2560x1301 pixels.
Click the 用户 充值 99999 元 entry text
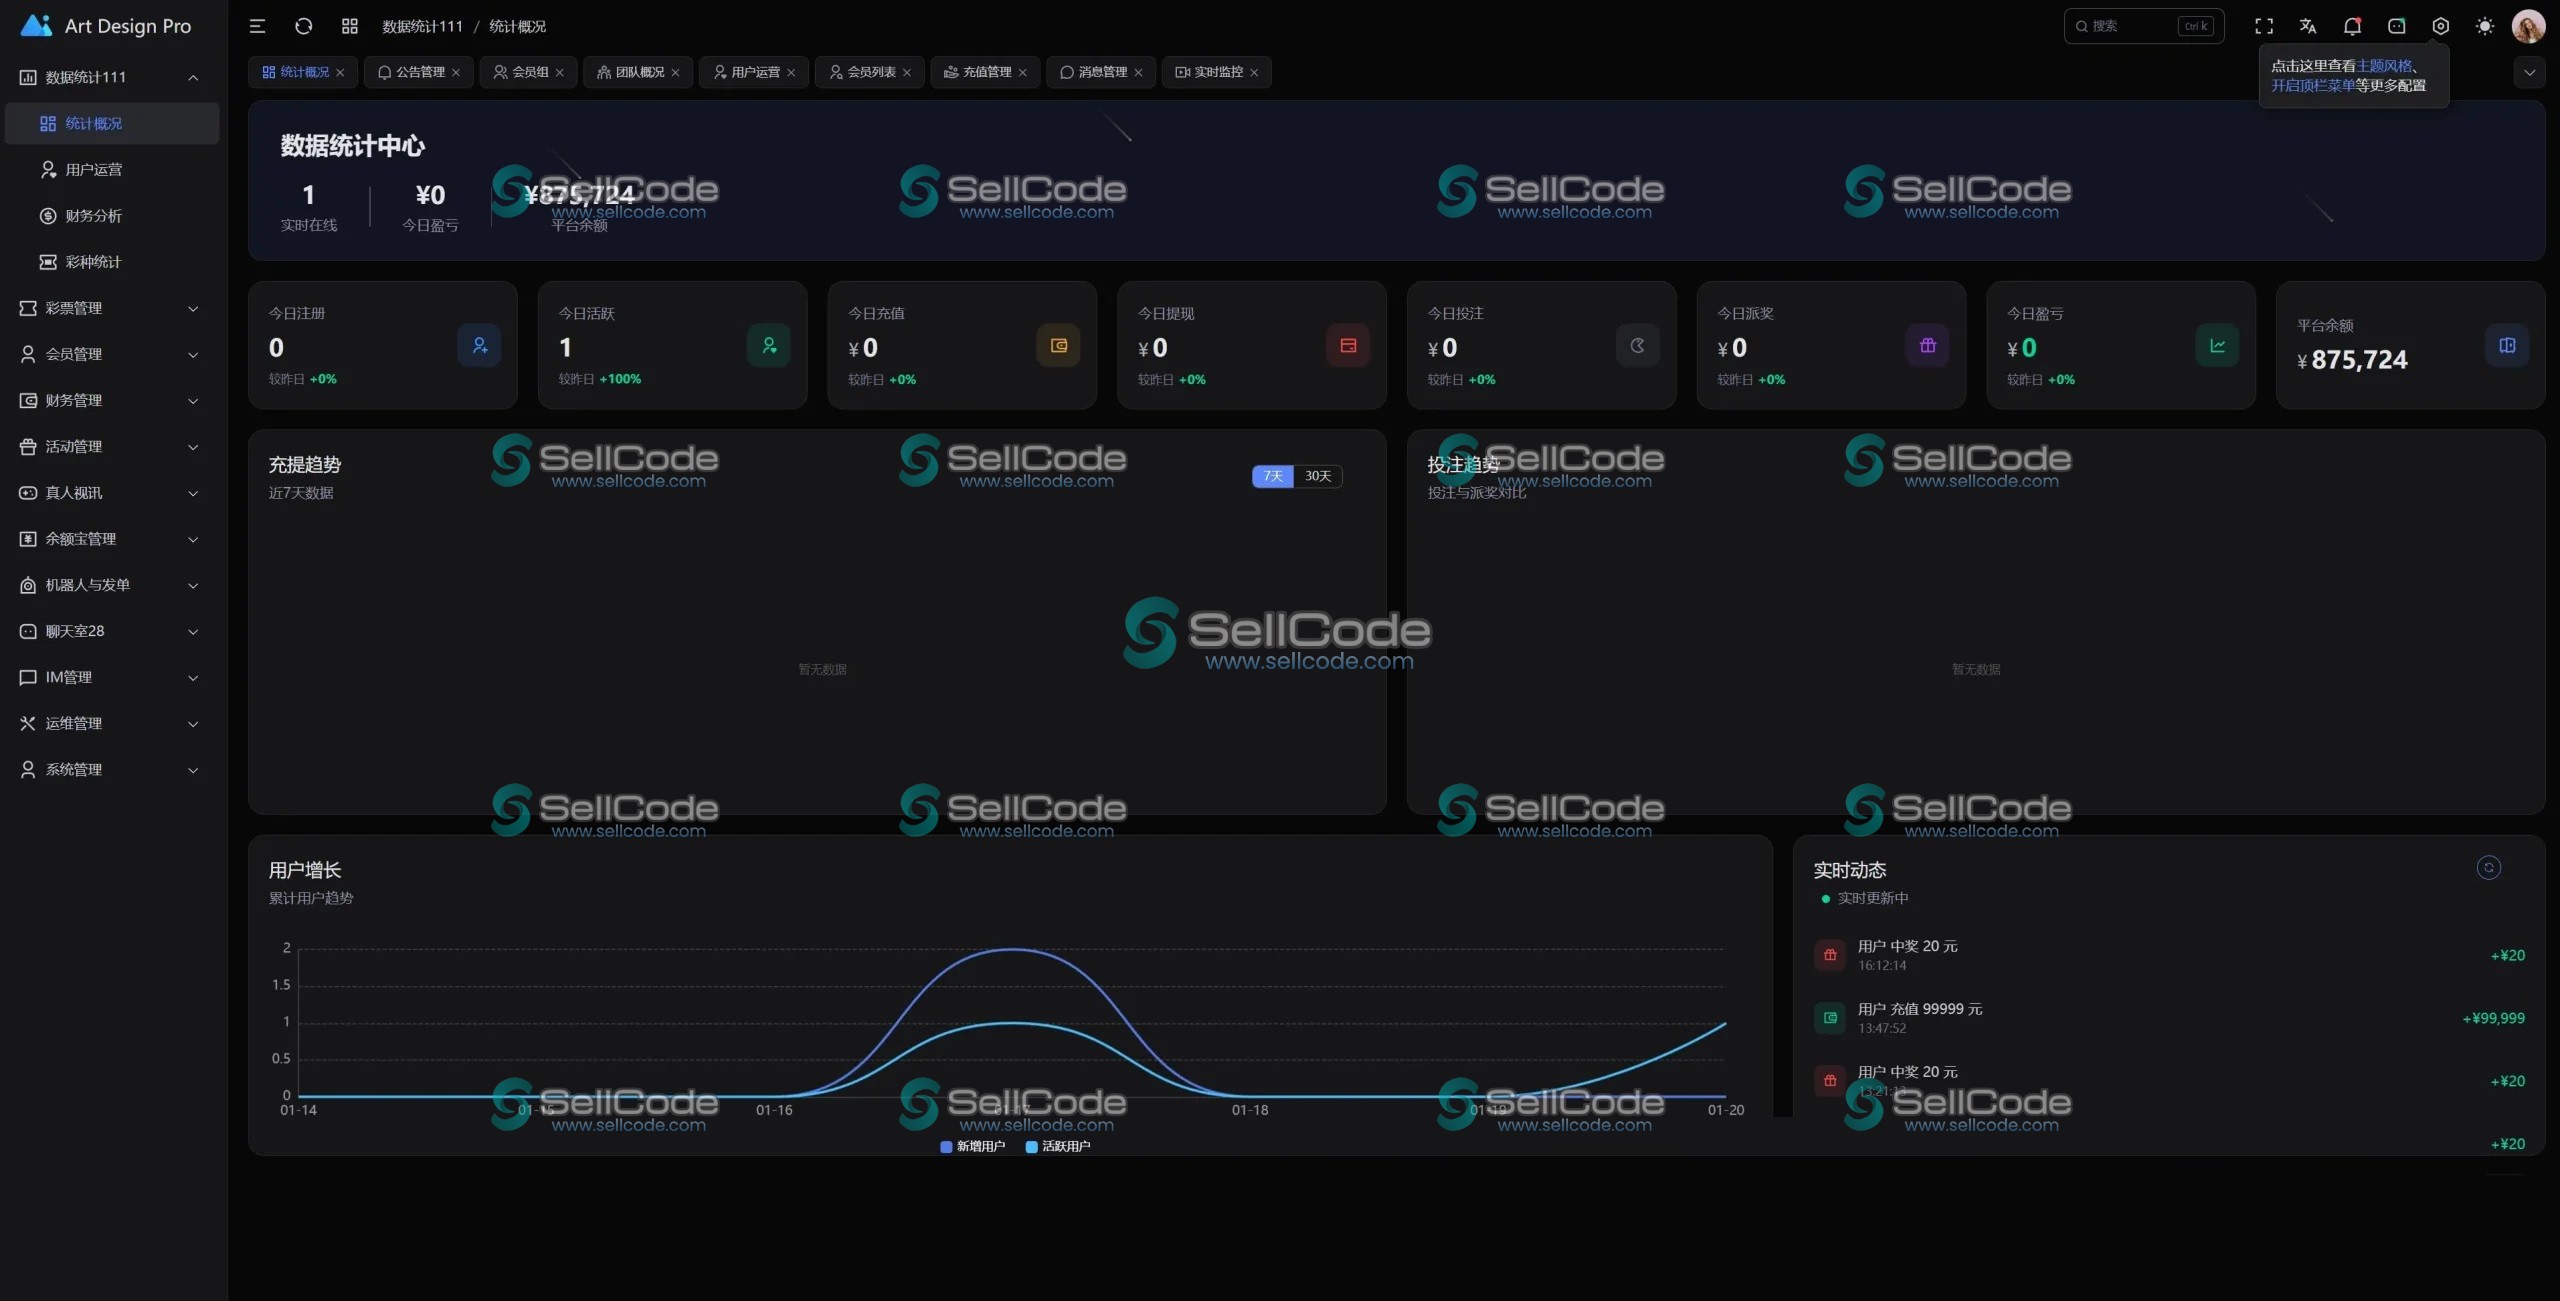(1920, 1009)
